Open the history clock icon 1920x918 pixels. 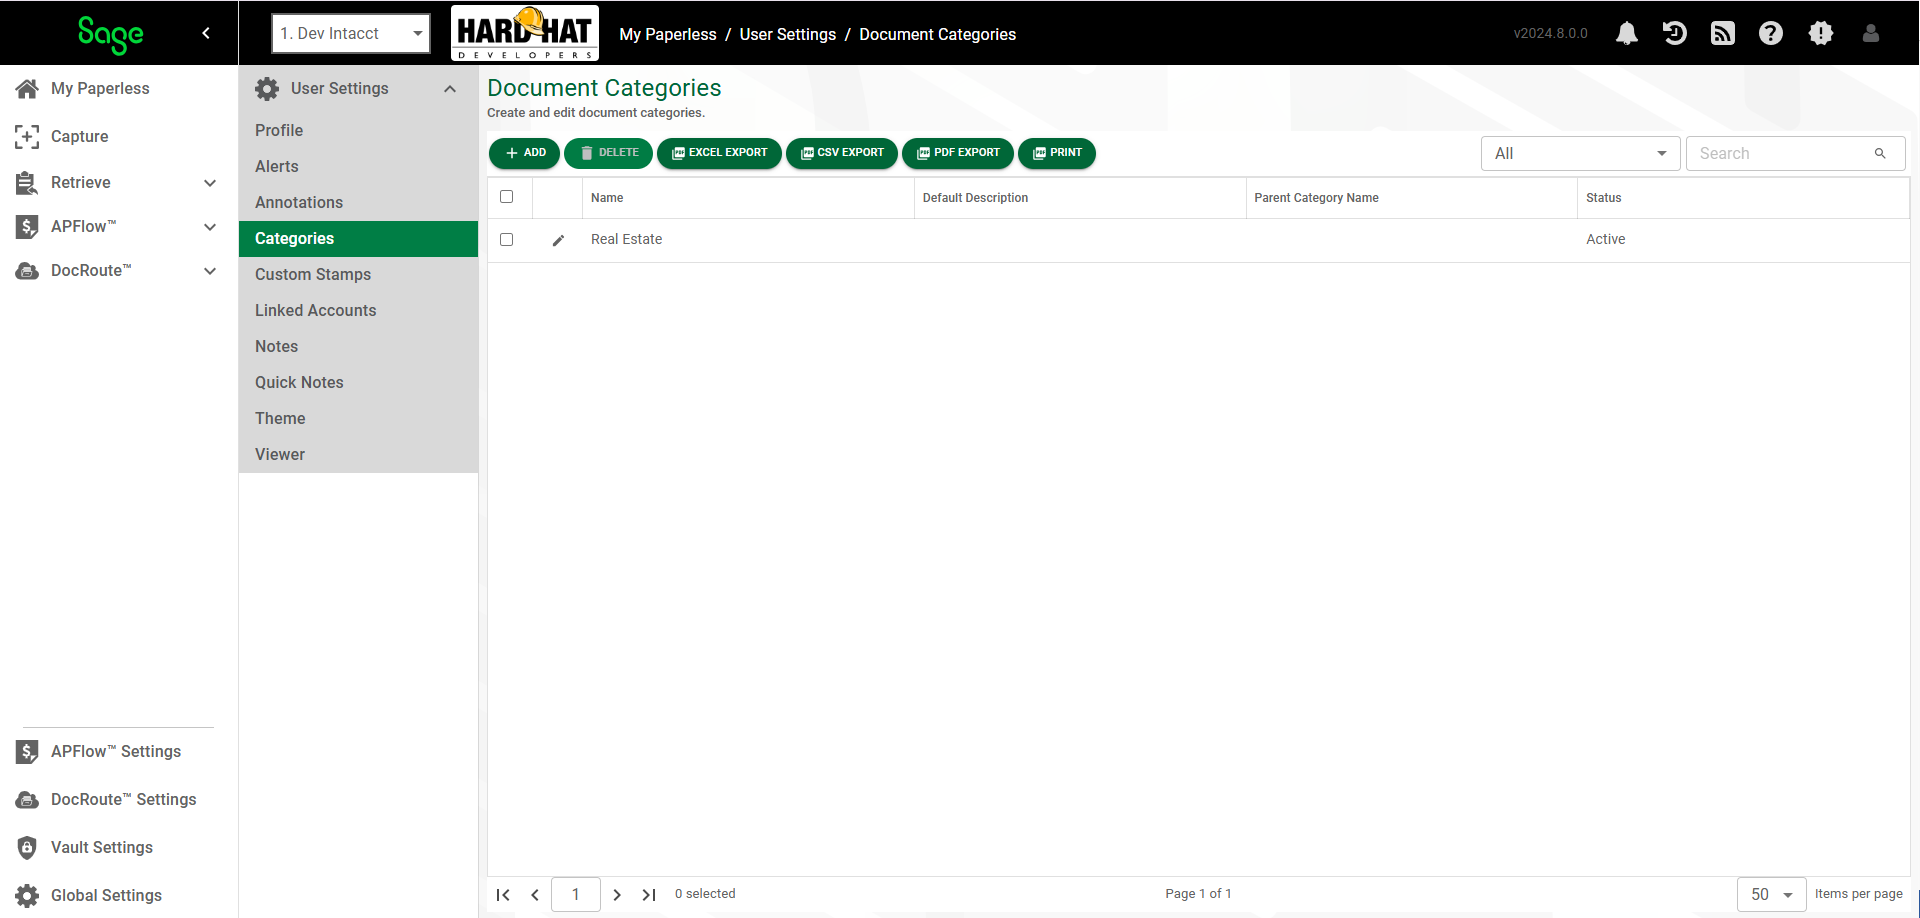[x=1675, y=33]
